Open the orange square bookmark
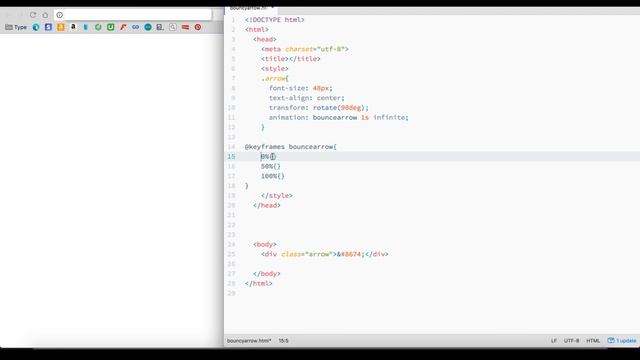 (x=61, y=27)
